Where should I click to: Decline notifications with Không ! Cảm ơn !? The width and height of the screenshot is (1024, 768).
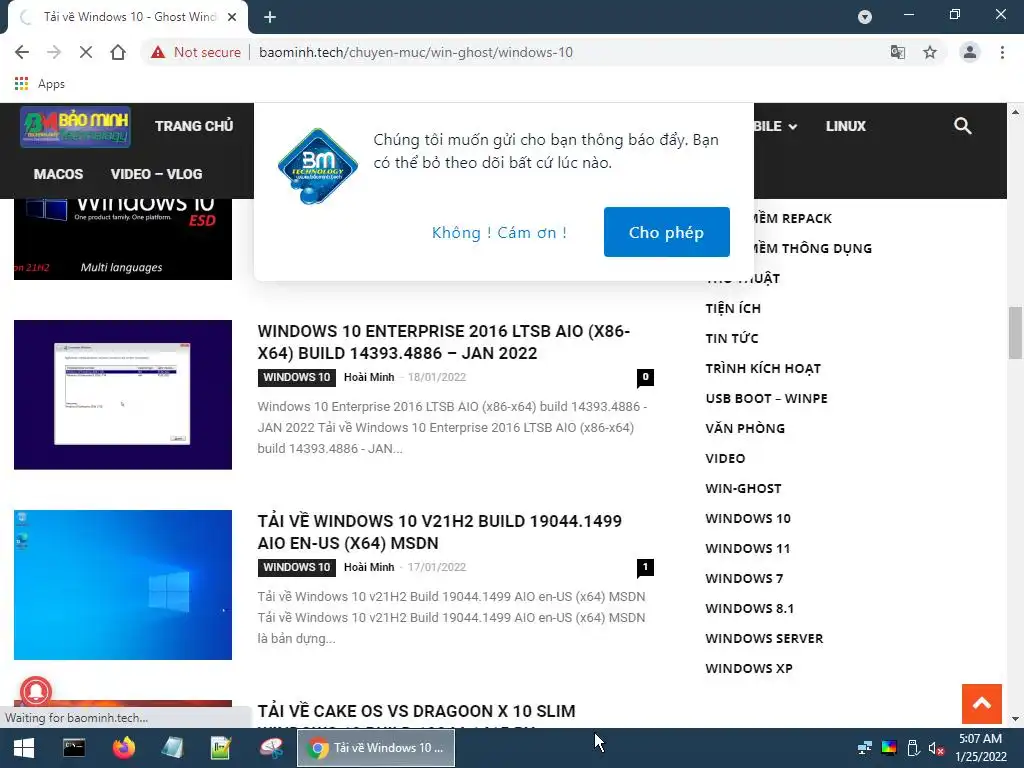click(x=499, y=232)
